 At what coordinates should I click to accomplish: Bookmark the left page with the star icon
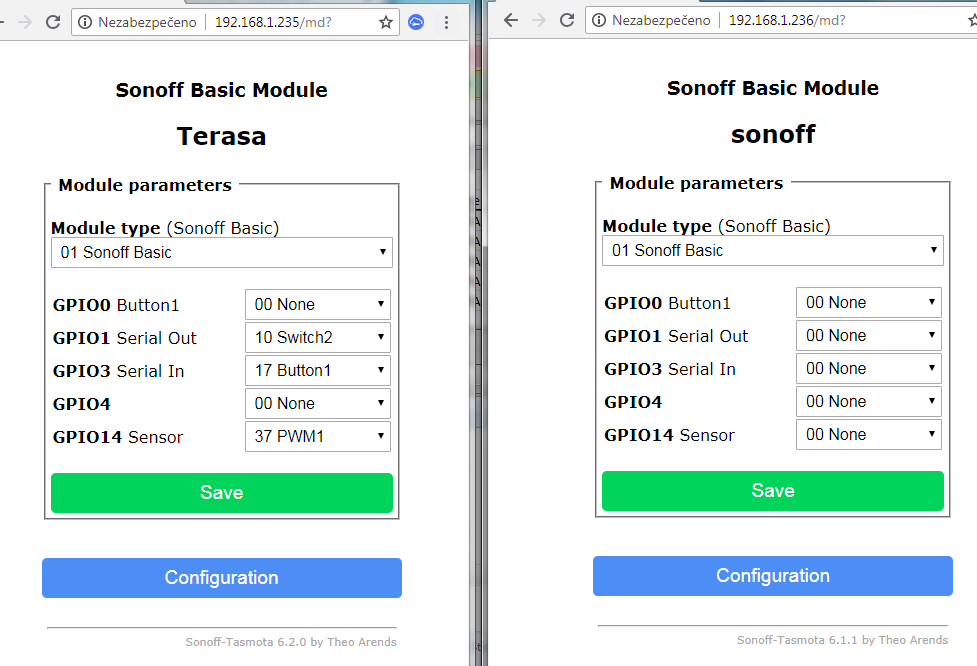click(386, 21)
